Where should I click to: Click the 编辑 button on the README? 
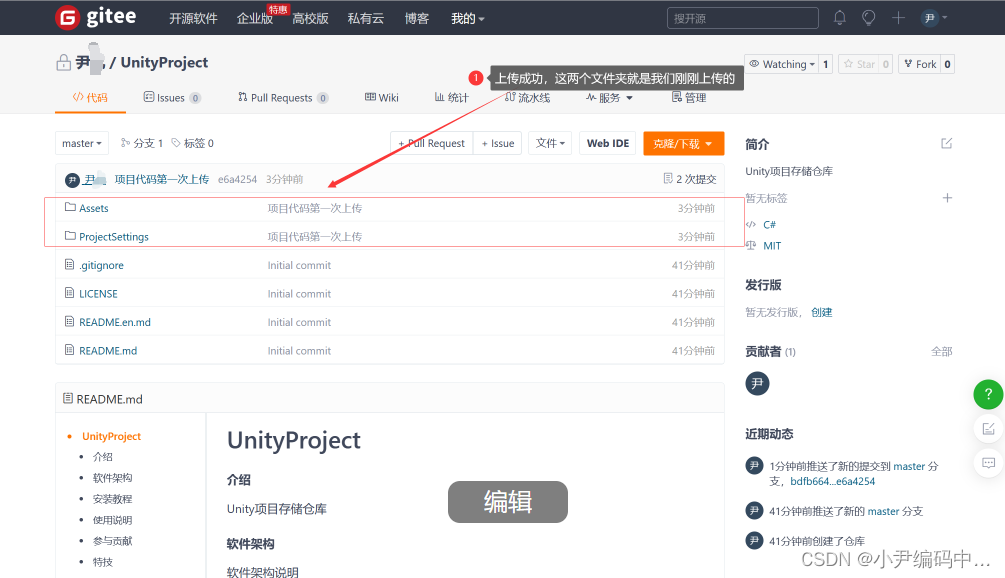507,502
